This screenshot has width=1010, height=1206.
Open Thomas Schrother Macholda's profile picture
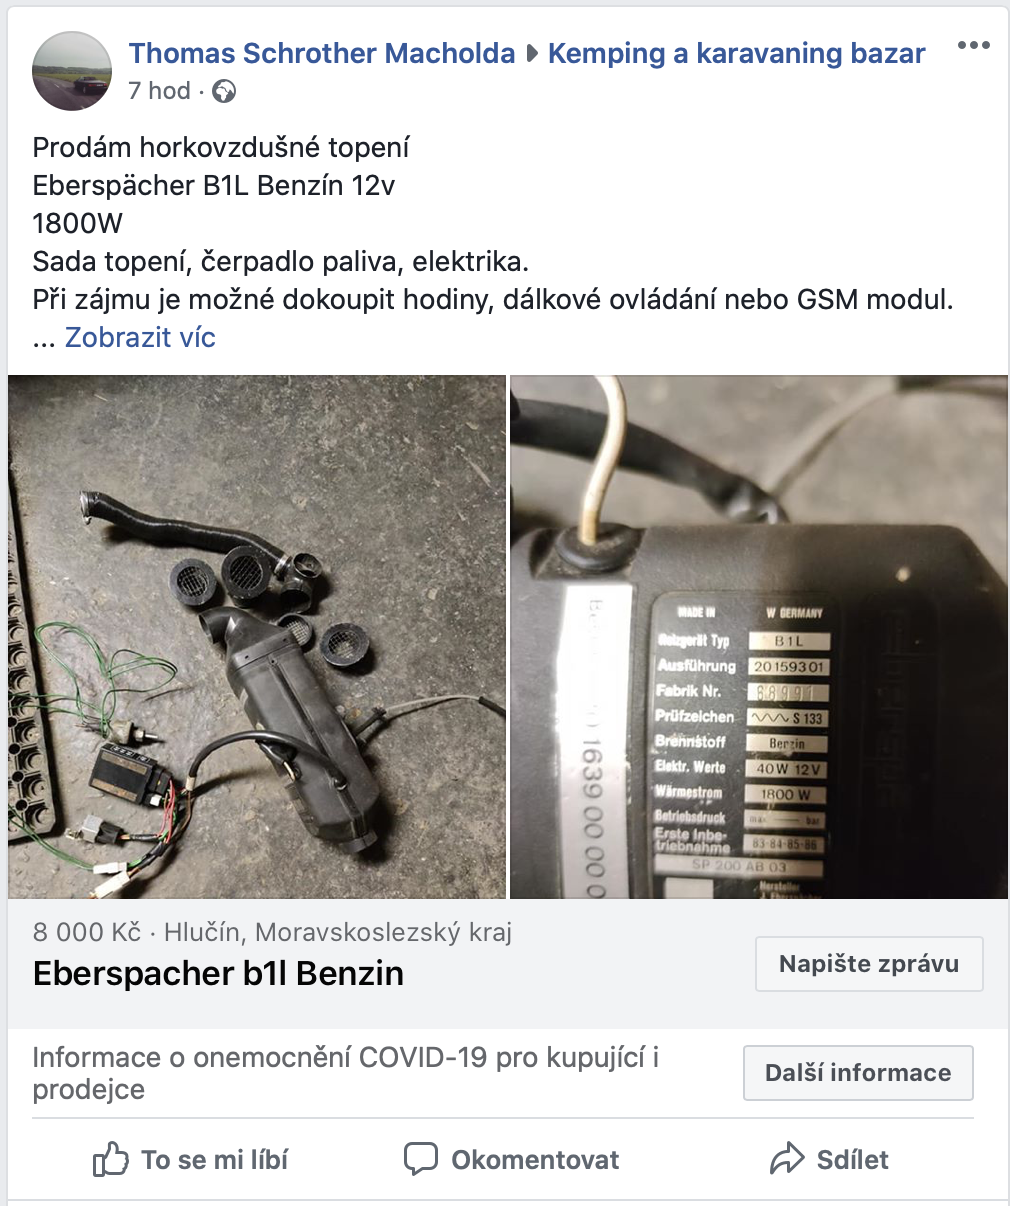[72, 71]
